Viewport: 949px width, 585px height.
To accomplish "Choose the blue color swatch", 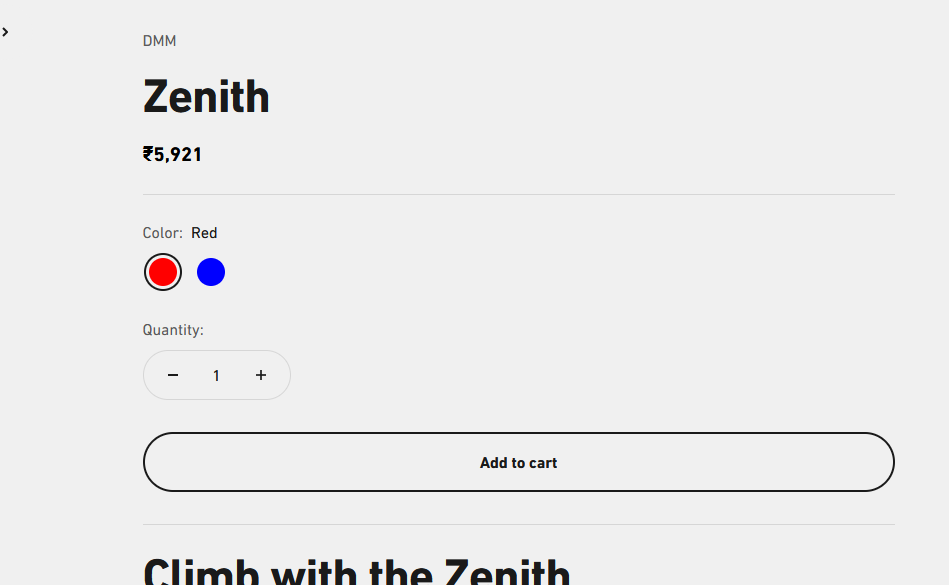I will [x=211, y=272].
